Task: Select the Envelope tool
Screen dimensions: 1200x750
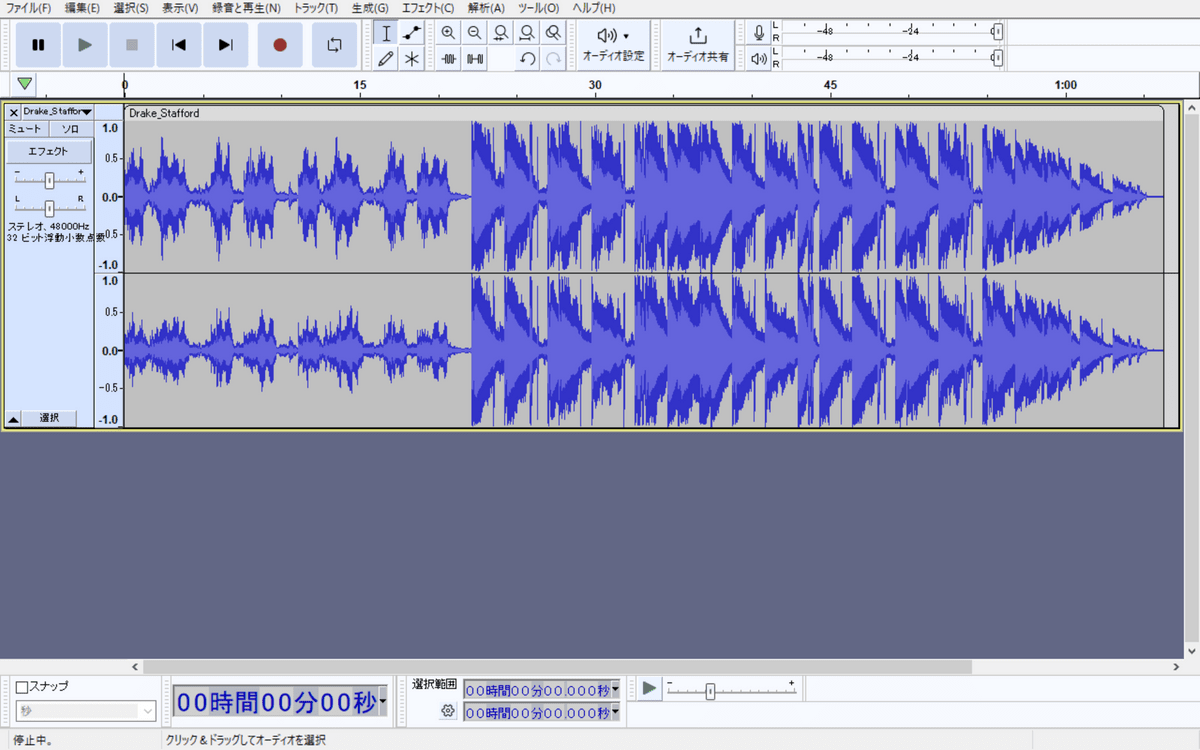Action: (411, 33)
